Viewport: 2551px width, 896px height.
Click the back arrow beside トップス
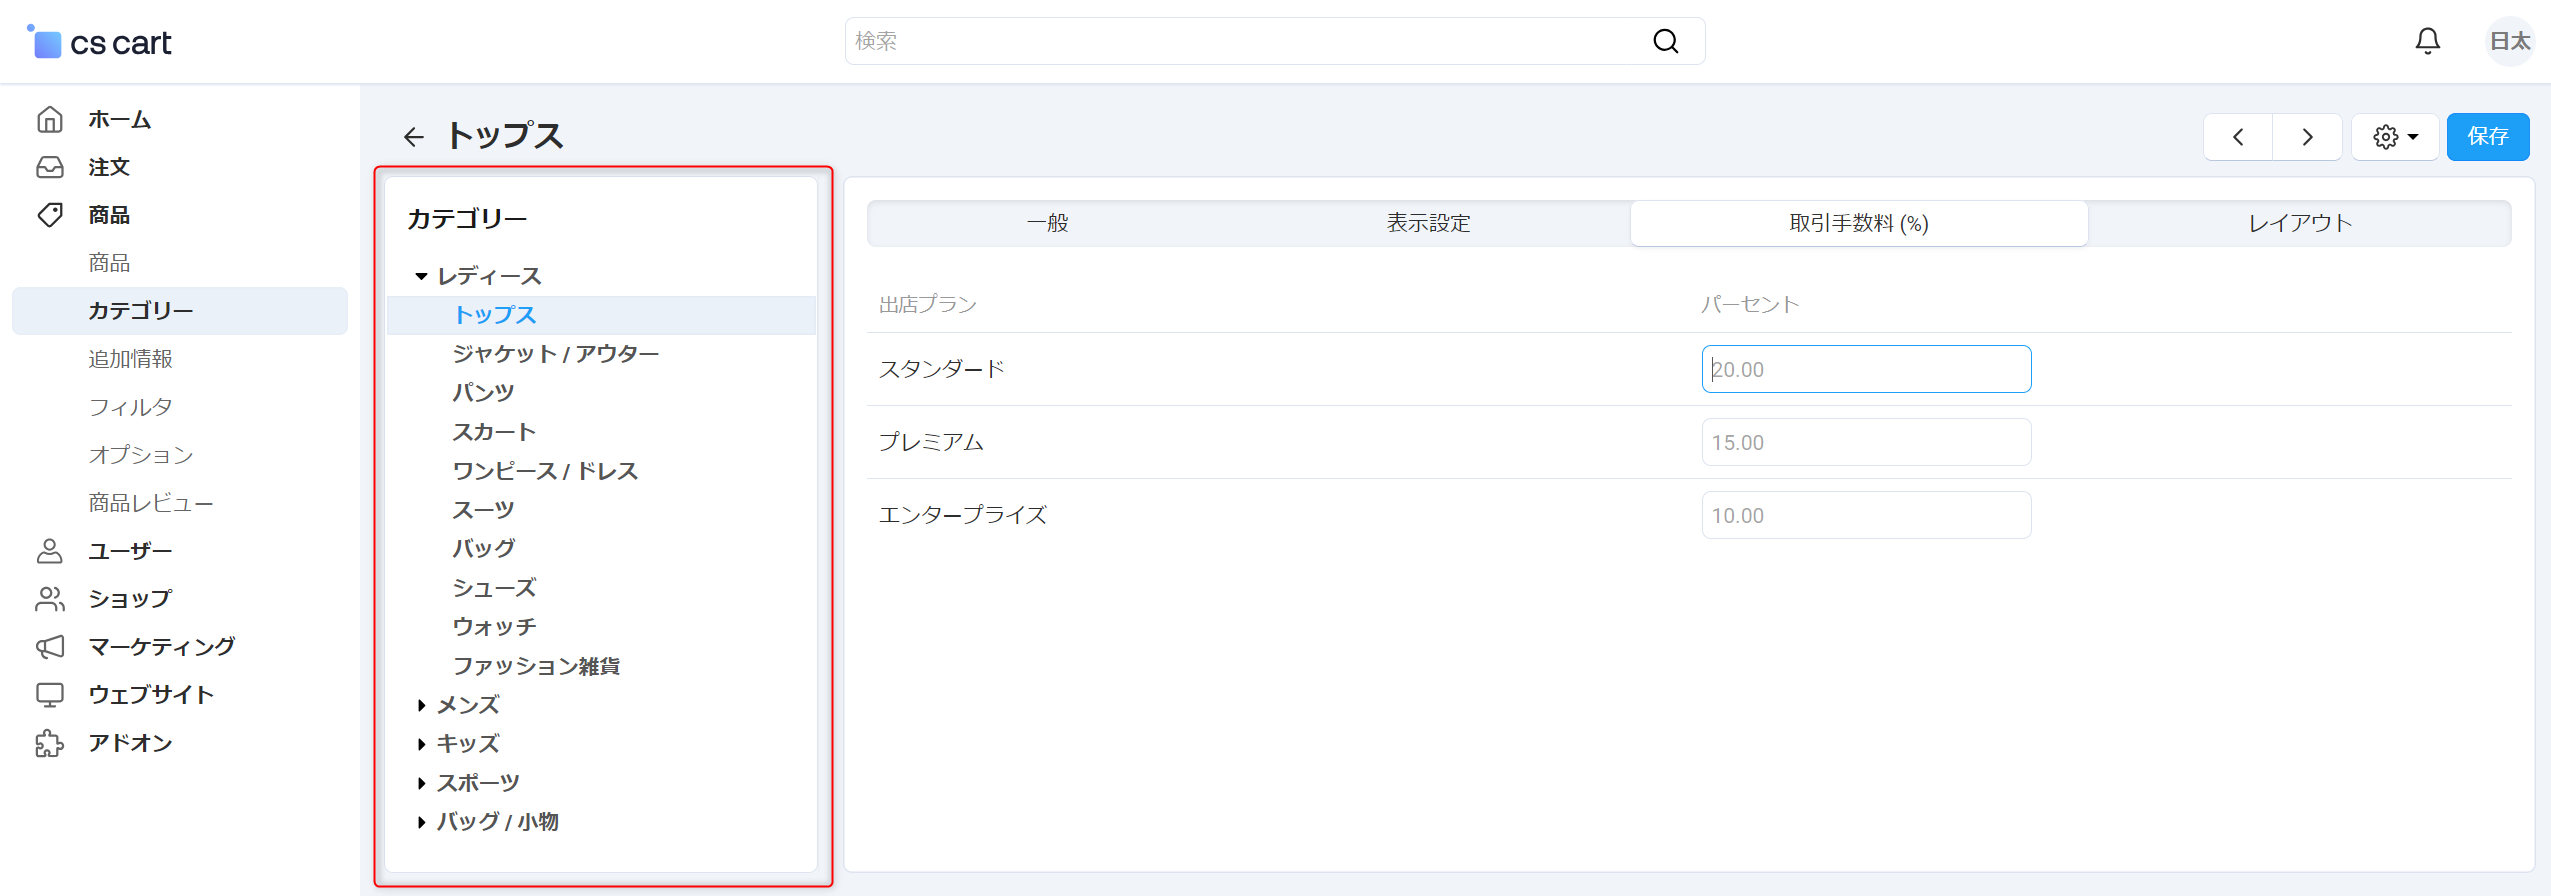pyautogui.click(x=413, y=137)
